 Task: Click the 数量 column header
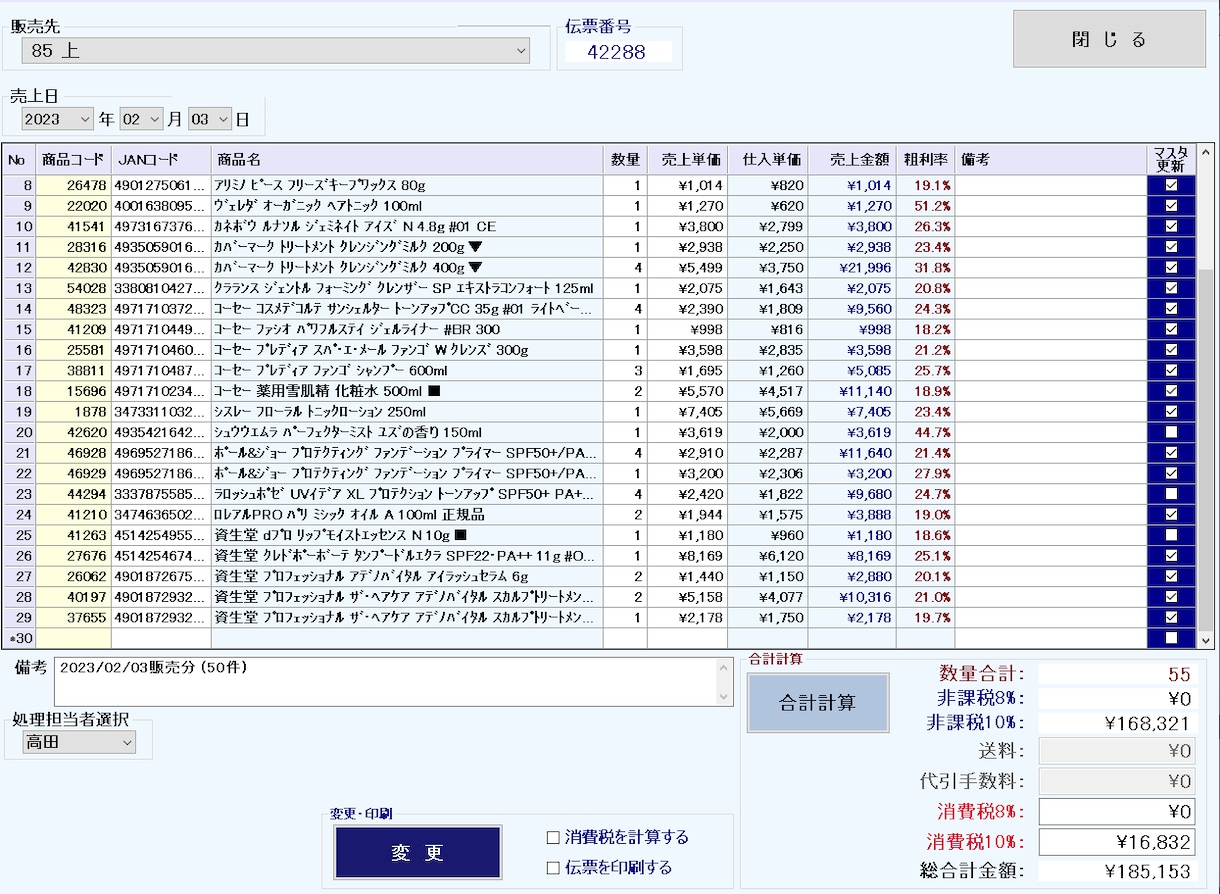625,160
